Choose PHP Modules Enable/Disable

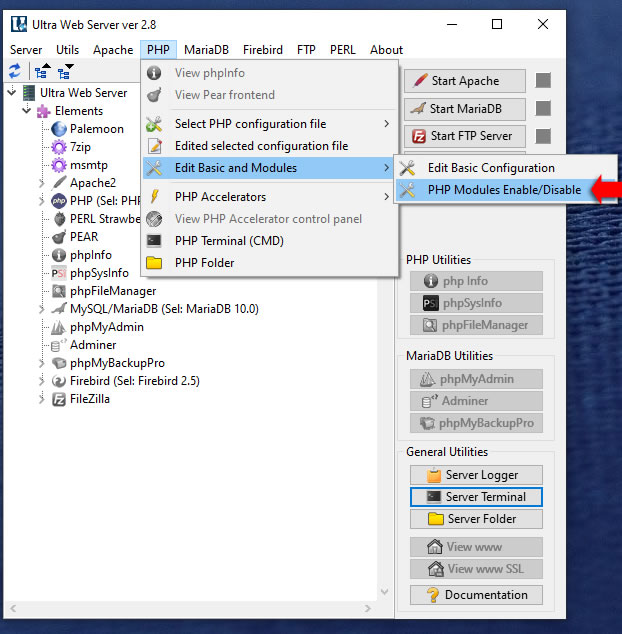(x=506, y=190)
